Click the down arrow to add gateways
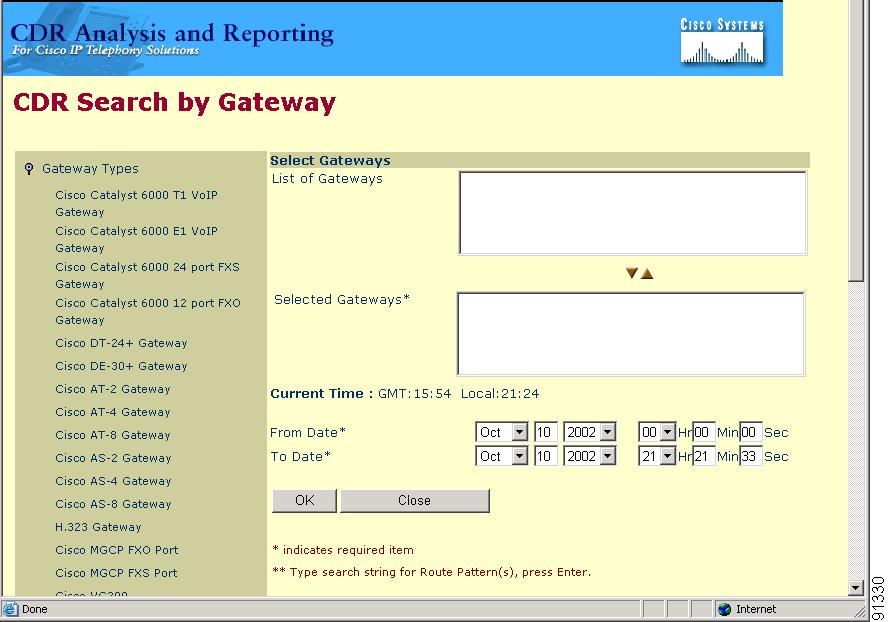Viewport: 889px width, 622px height. [x=632, y=273]
